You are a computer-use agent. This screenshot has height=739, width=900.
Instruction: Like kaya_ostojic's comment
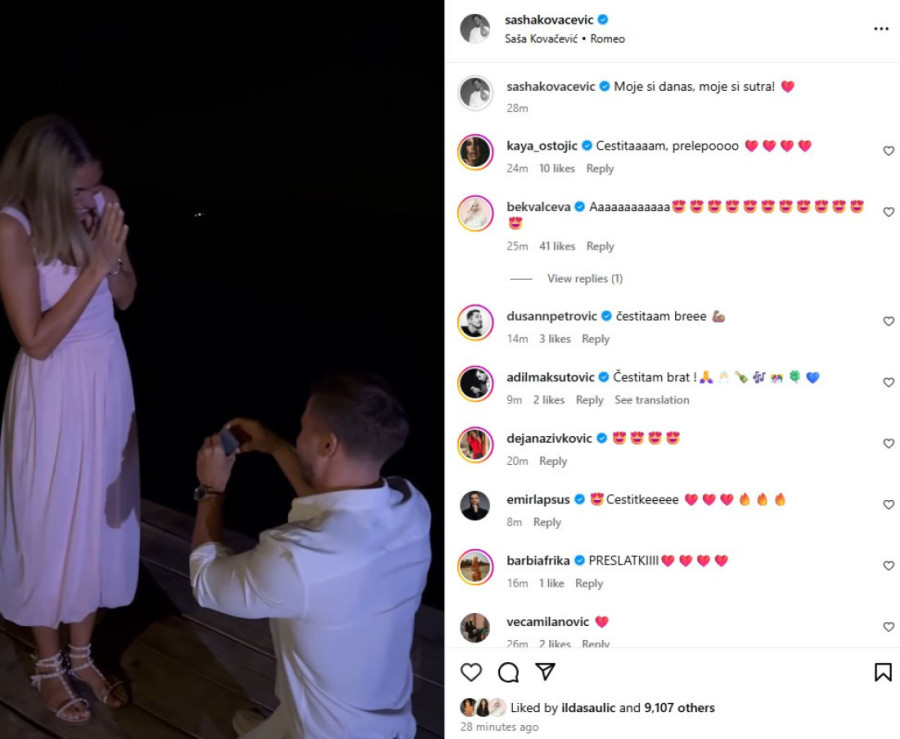(x=888, y=151)
